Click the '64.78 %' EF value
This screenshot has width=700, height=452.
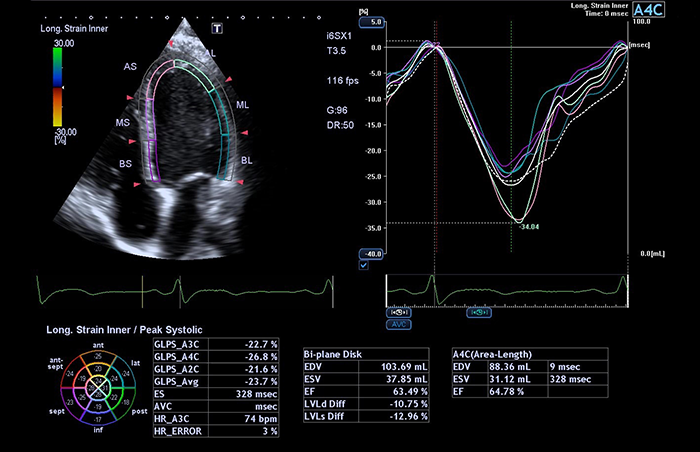coord(506,392)
